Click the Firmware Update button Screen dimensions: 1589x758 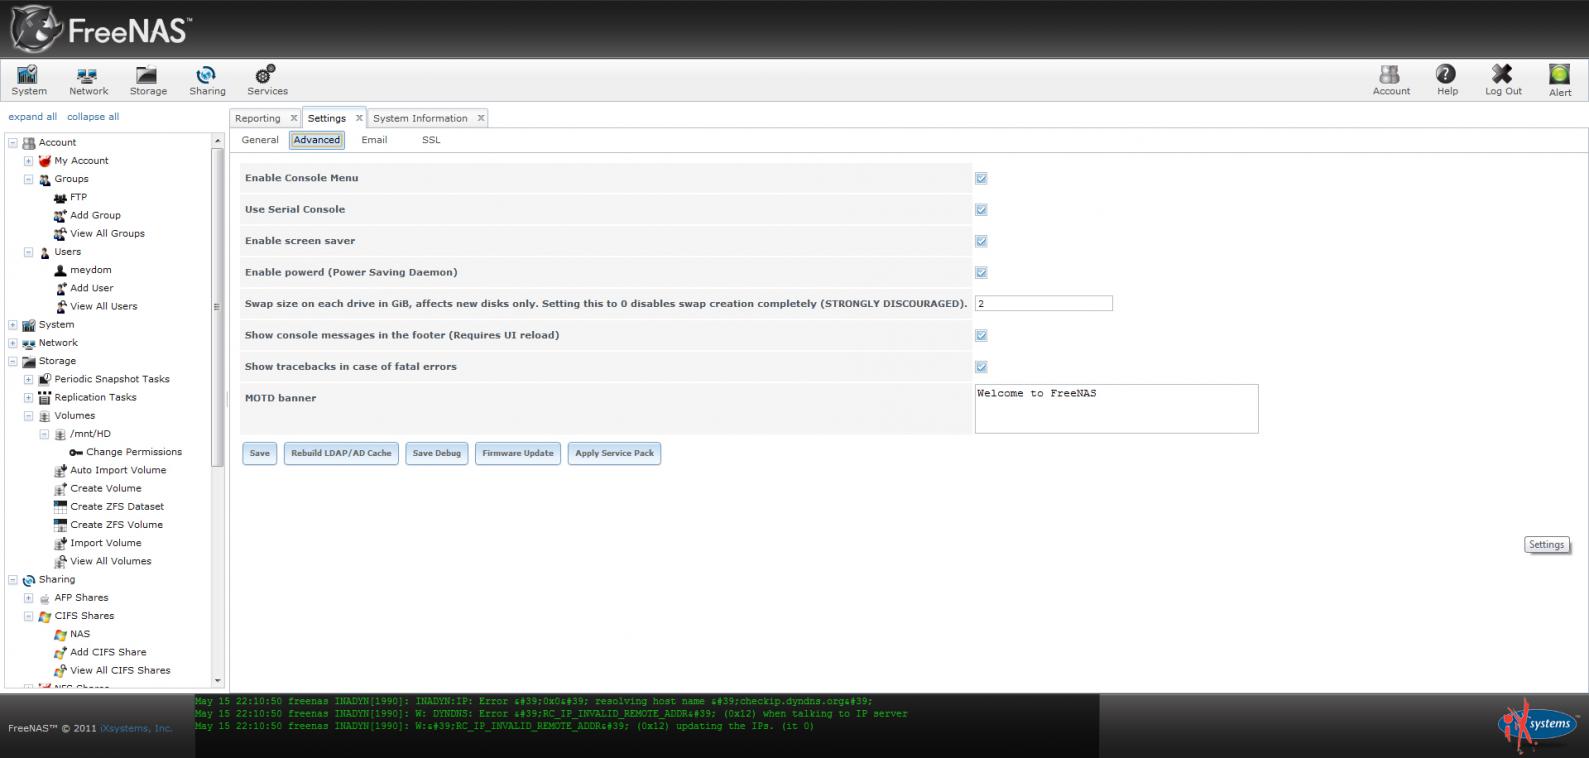pos(518,453)
